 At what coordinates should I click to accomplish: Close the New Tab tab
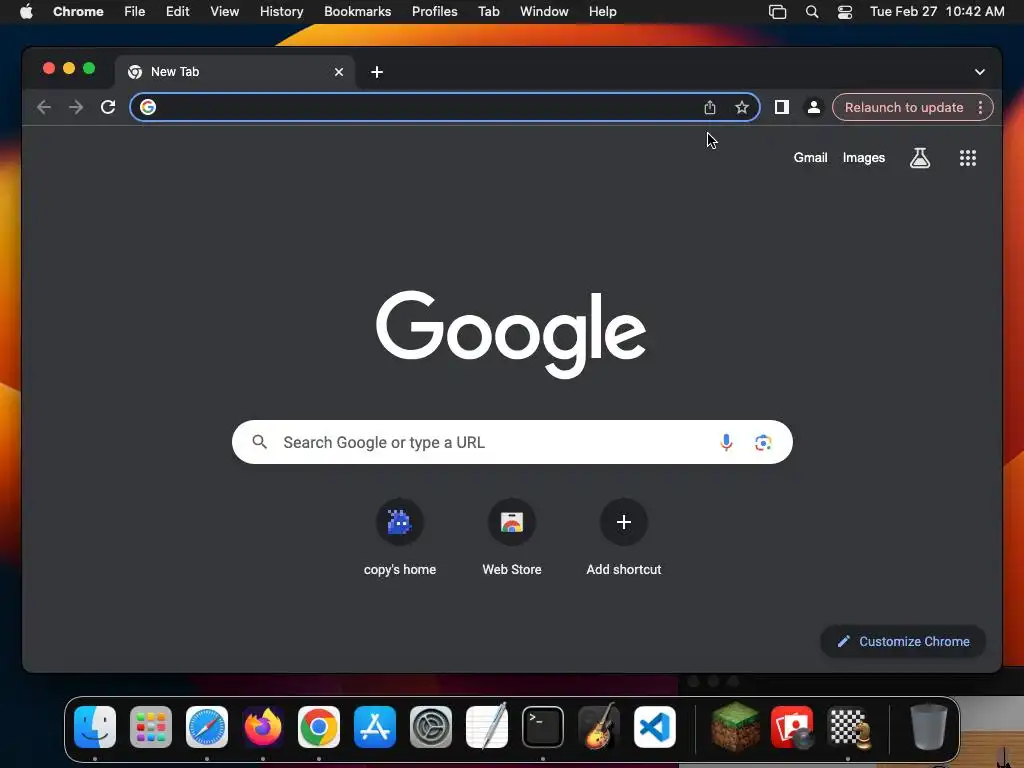pyautogui.click(x=338, y=72)
